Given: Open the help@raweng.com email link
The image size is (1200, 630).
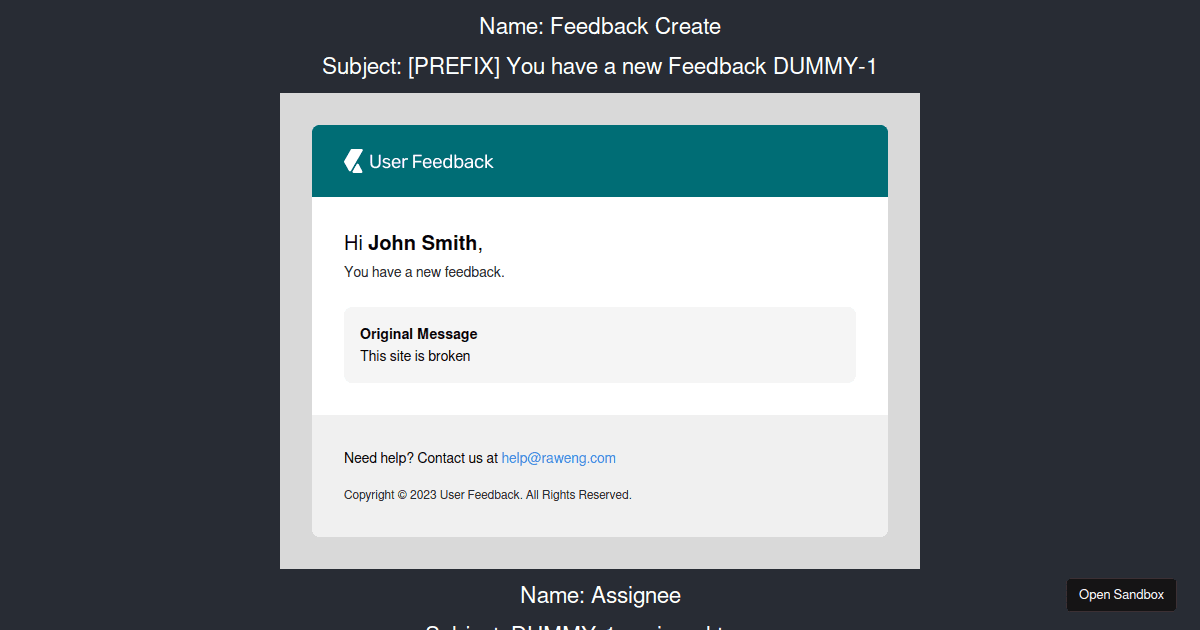Looking at the screenshot, I should tap(558, 457).
